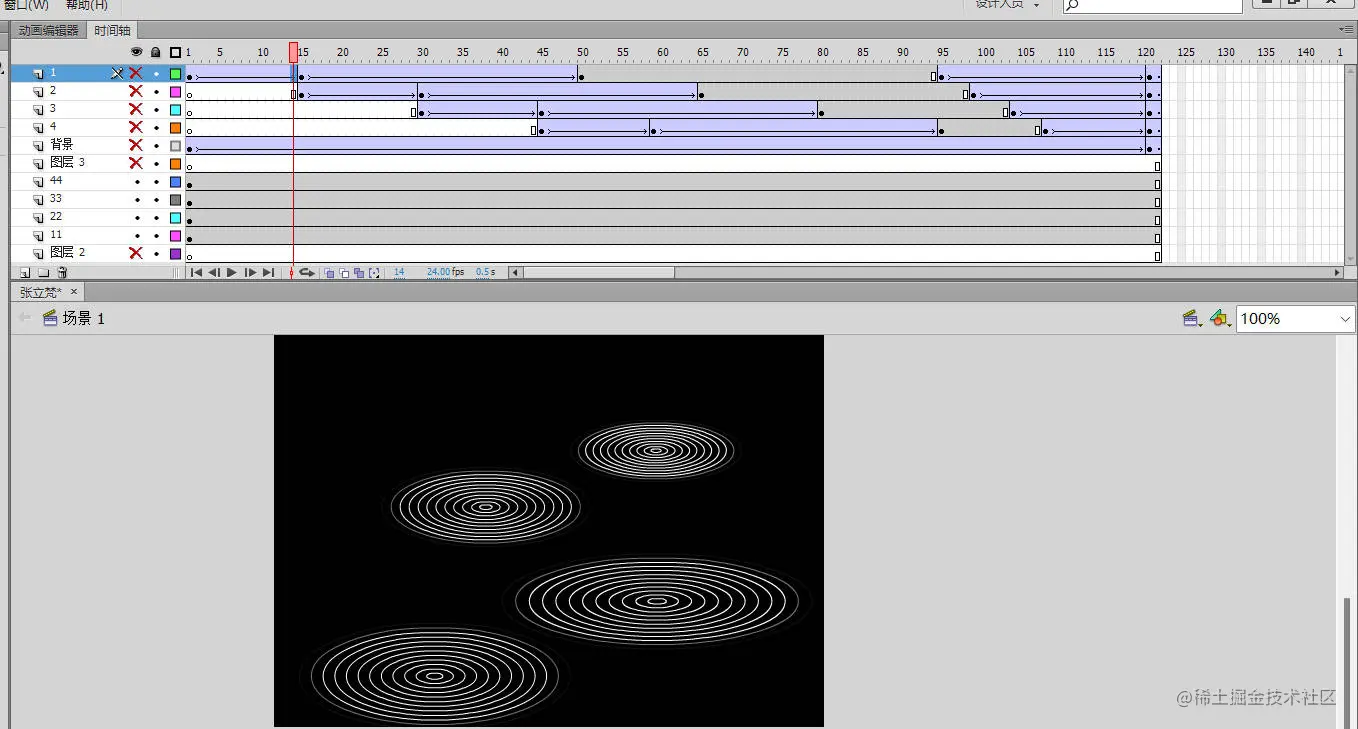Image resolution: width=1358 pixels, height=729 pixels.
Task: Show the hidden 背景 layer
Action: pyautogui.click(x=136, y=145)
